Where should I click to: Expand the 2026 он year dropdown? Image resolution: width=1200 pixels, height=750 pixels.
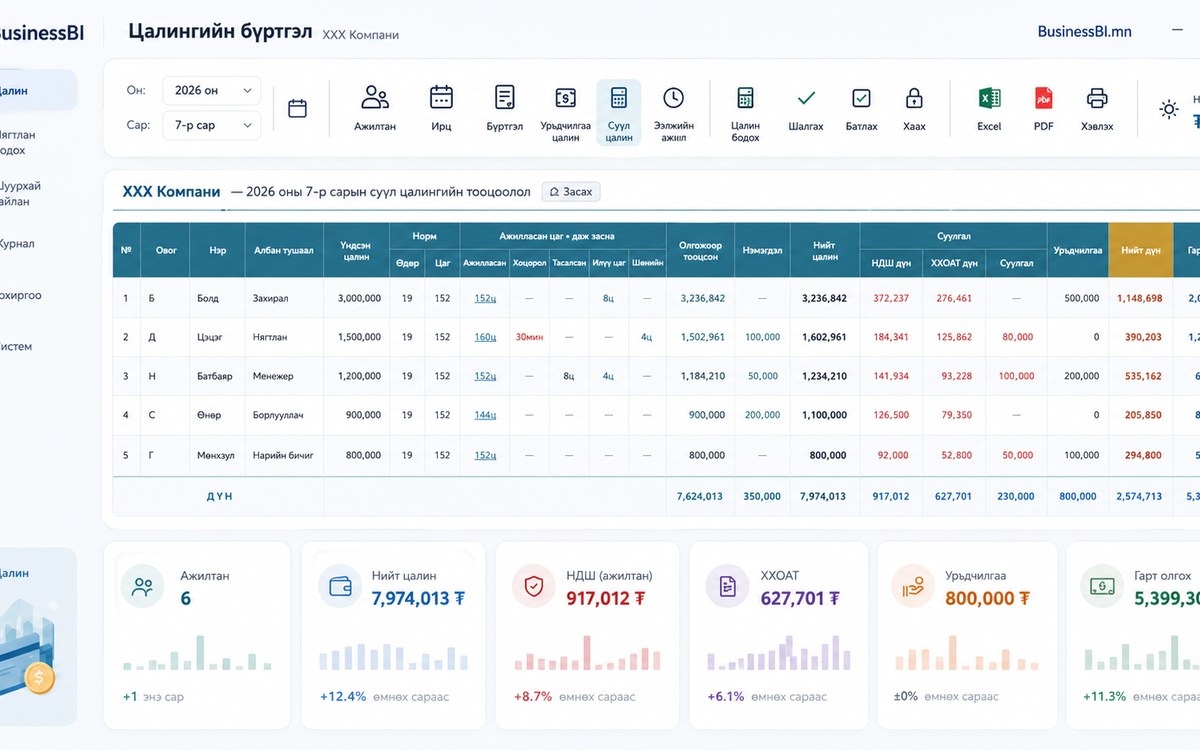211,90
